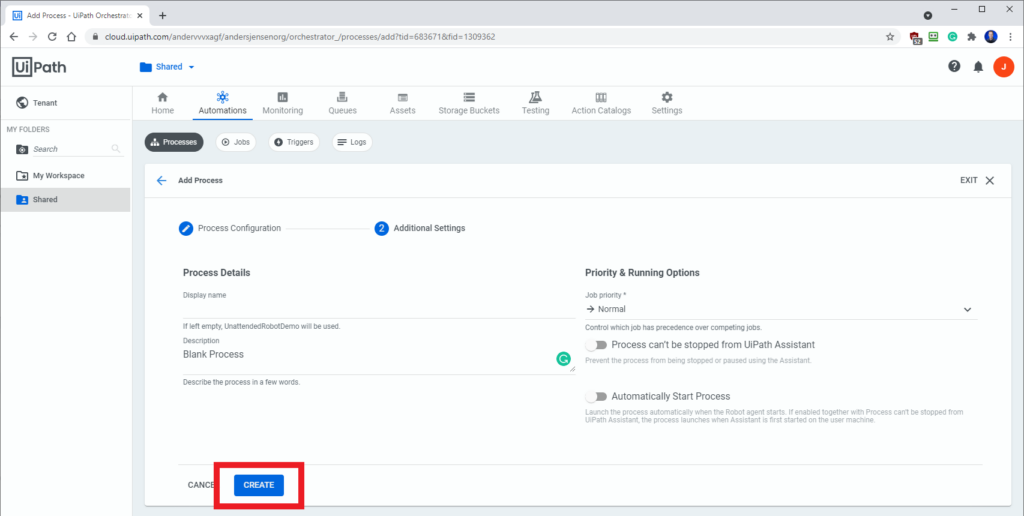Open the Assets tab
The height and width of the screenshot is (516, 1024).
(403, 103)
